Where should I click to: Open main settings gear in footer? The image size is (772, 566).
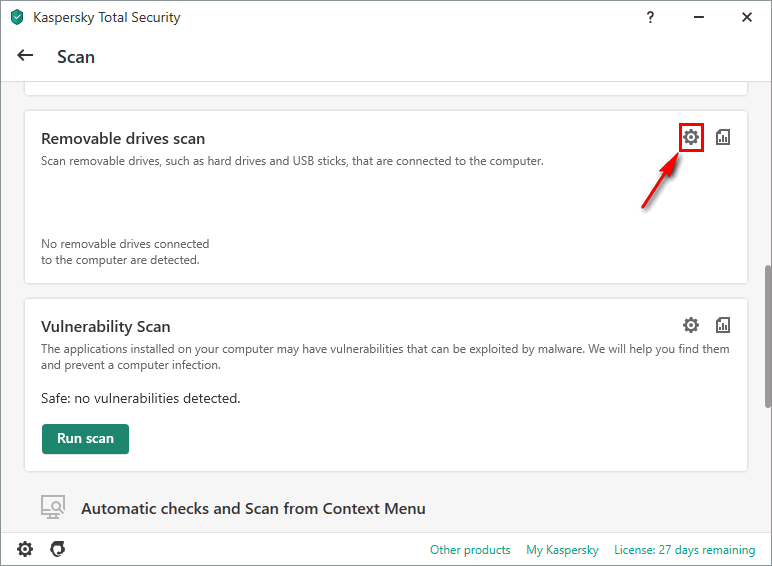point(25,549)
